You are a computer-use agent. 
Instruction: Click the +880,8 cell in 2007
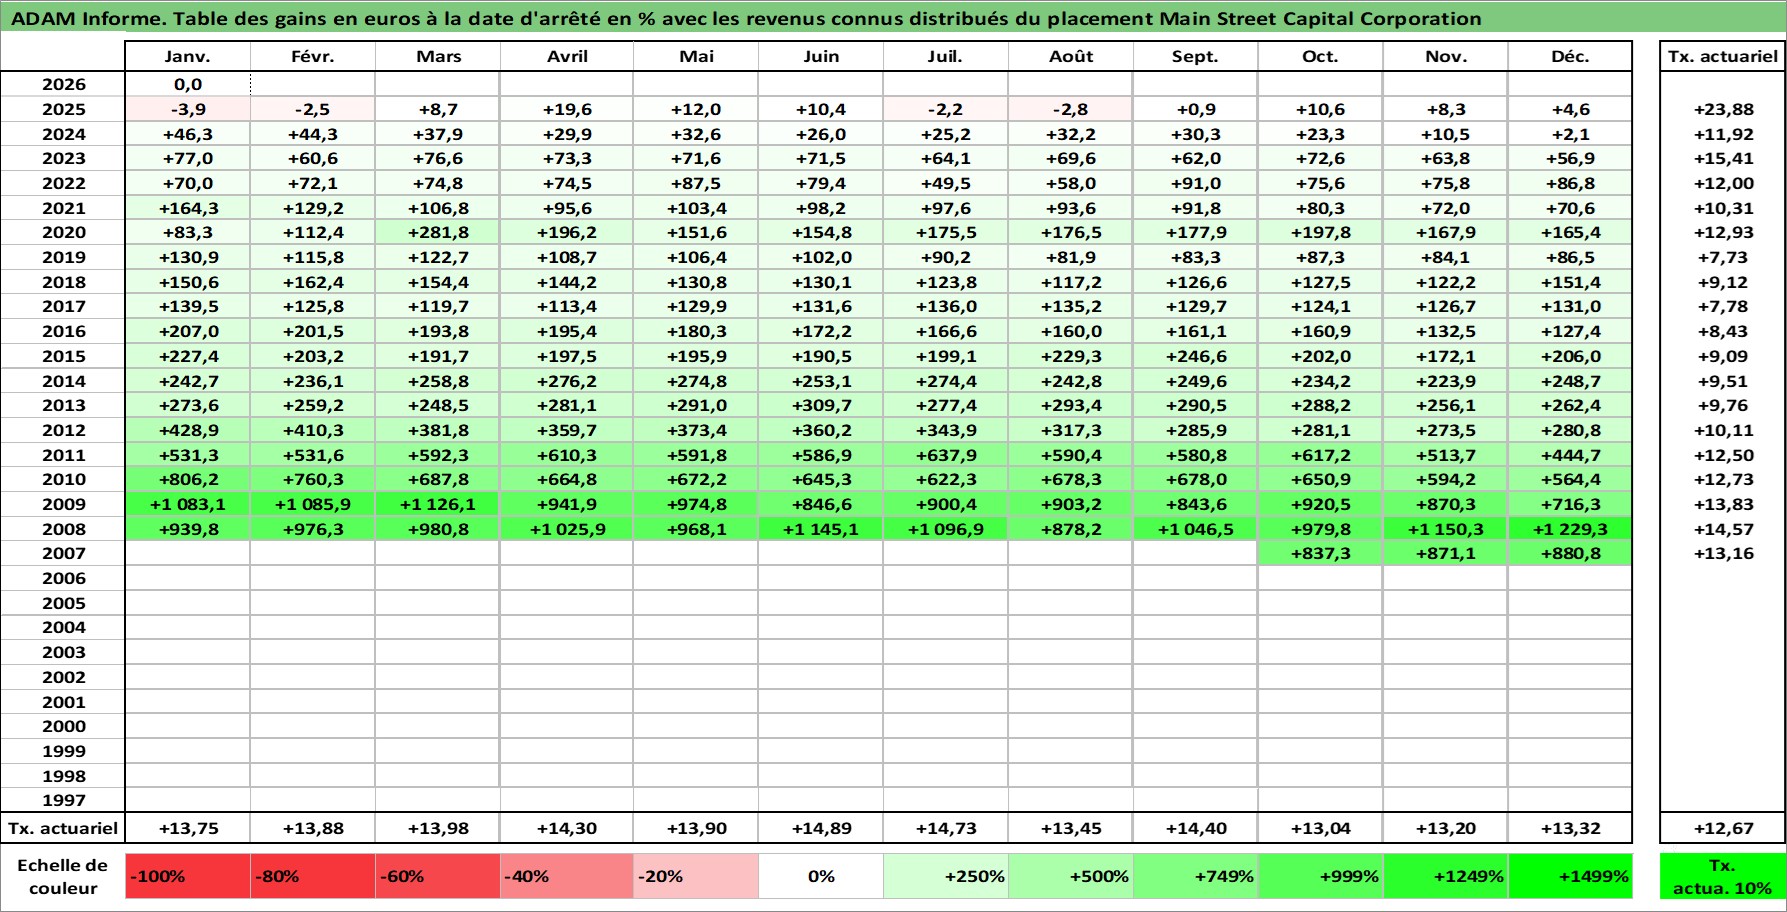click(1570, 553)
